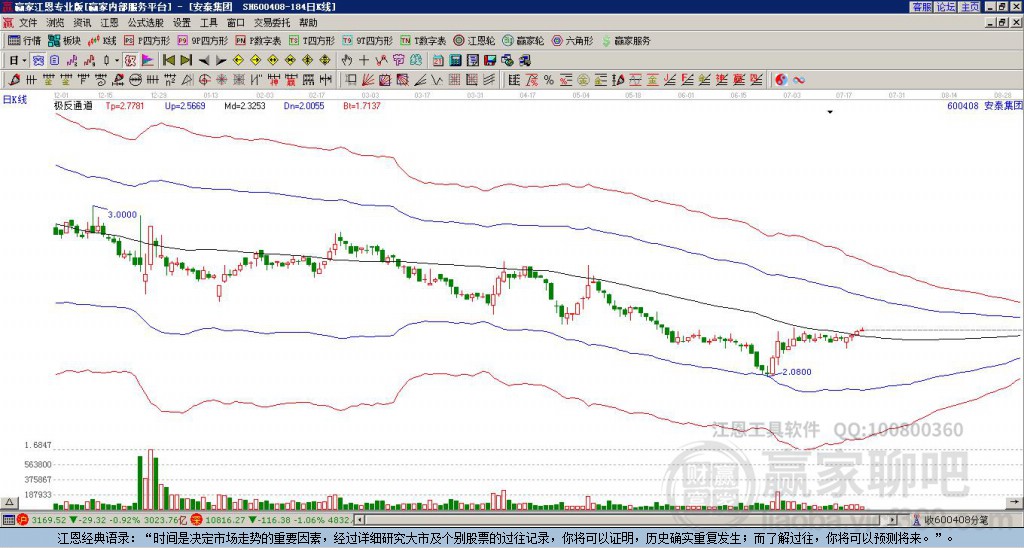Image resolution: width=1024 pixels, height=548 pixels.
Task: Open the 交易委托 menu
Action: [272, 23]
